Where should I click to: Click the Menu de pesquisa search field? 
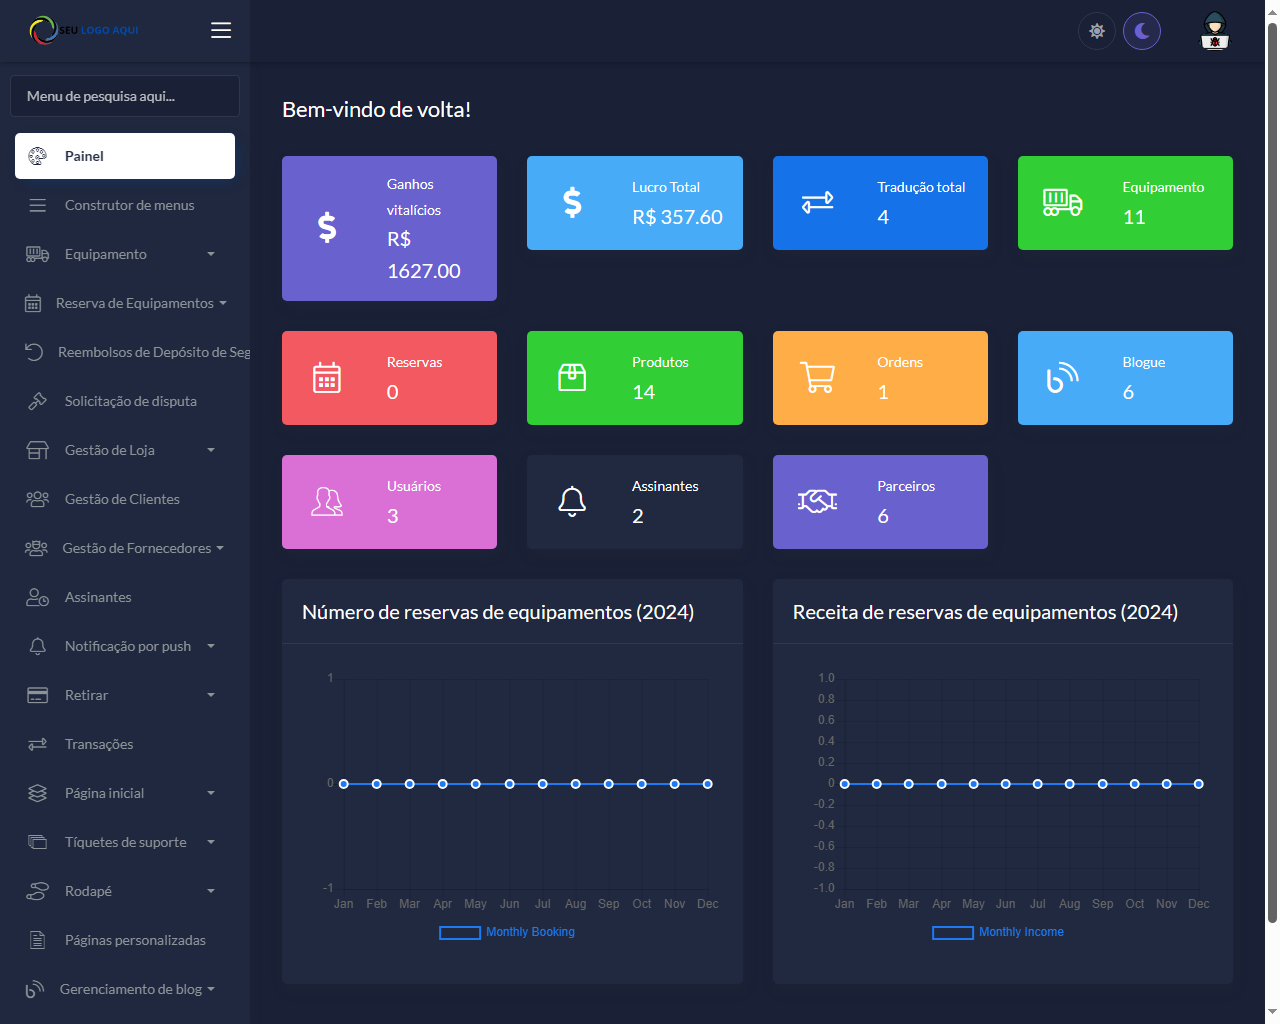point(125,96)
